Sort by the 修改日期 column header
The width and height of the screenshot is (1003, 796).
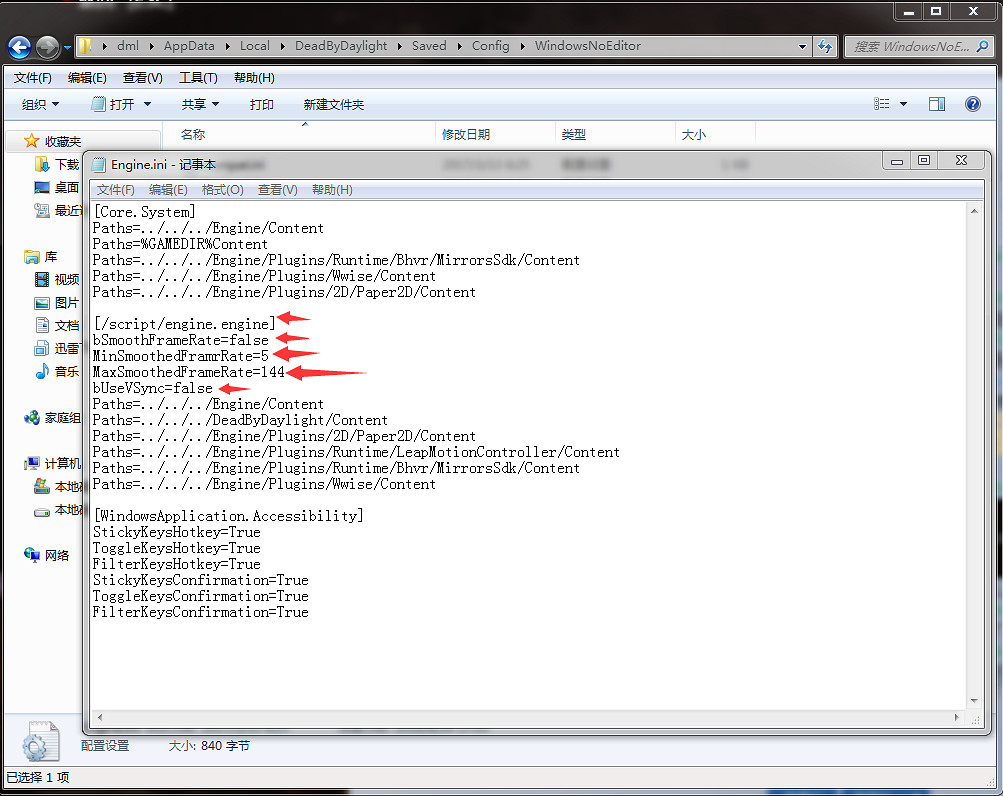(x=465, y=134)
